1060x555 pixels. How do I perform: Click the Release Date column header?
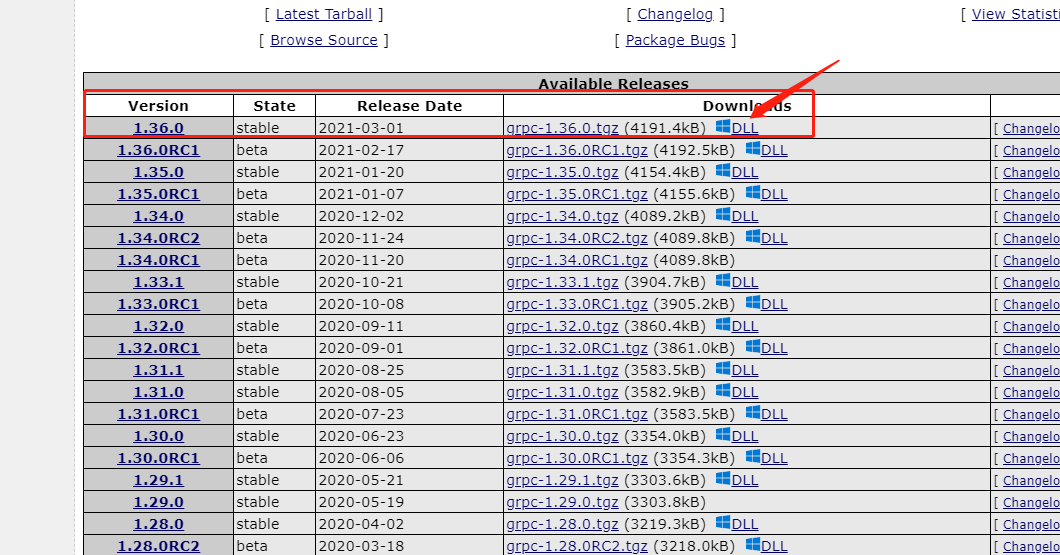click(x=409, y=106)
